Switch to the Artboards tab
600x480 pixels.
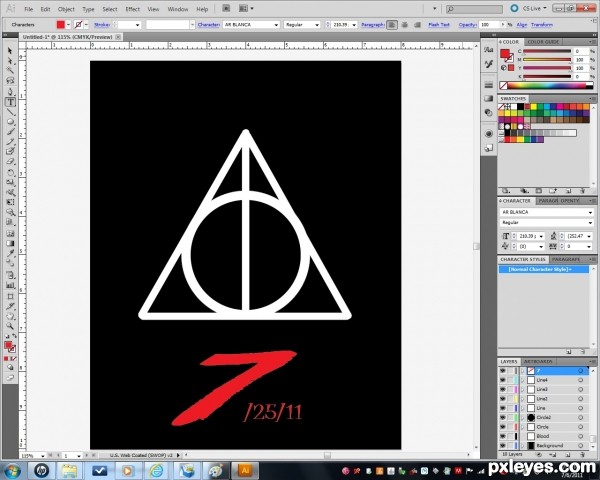coord(538,361)
